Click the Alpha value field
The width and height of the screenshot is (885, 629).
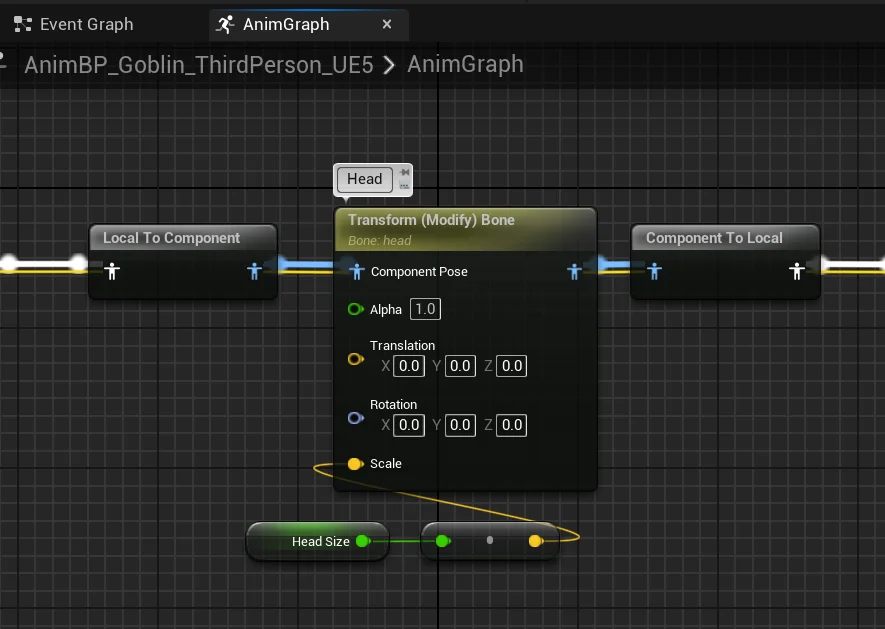point(425,309)
